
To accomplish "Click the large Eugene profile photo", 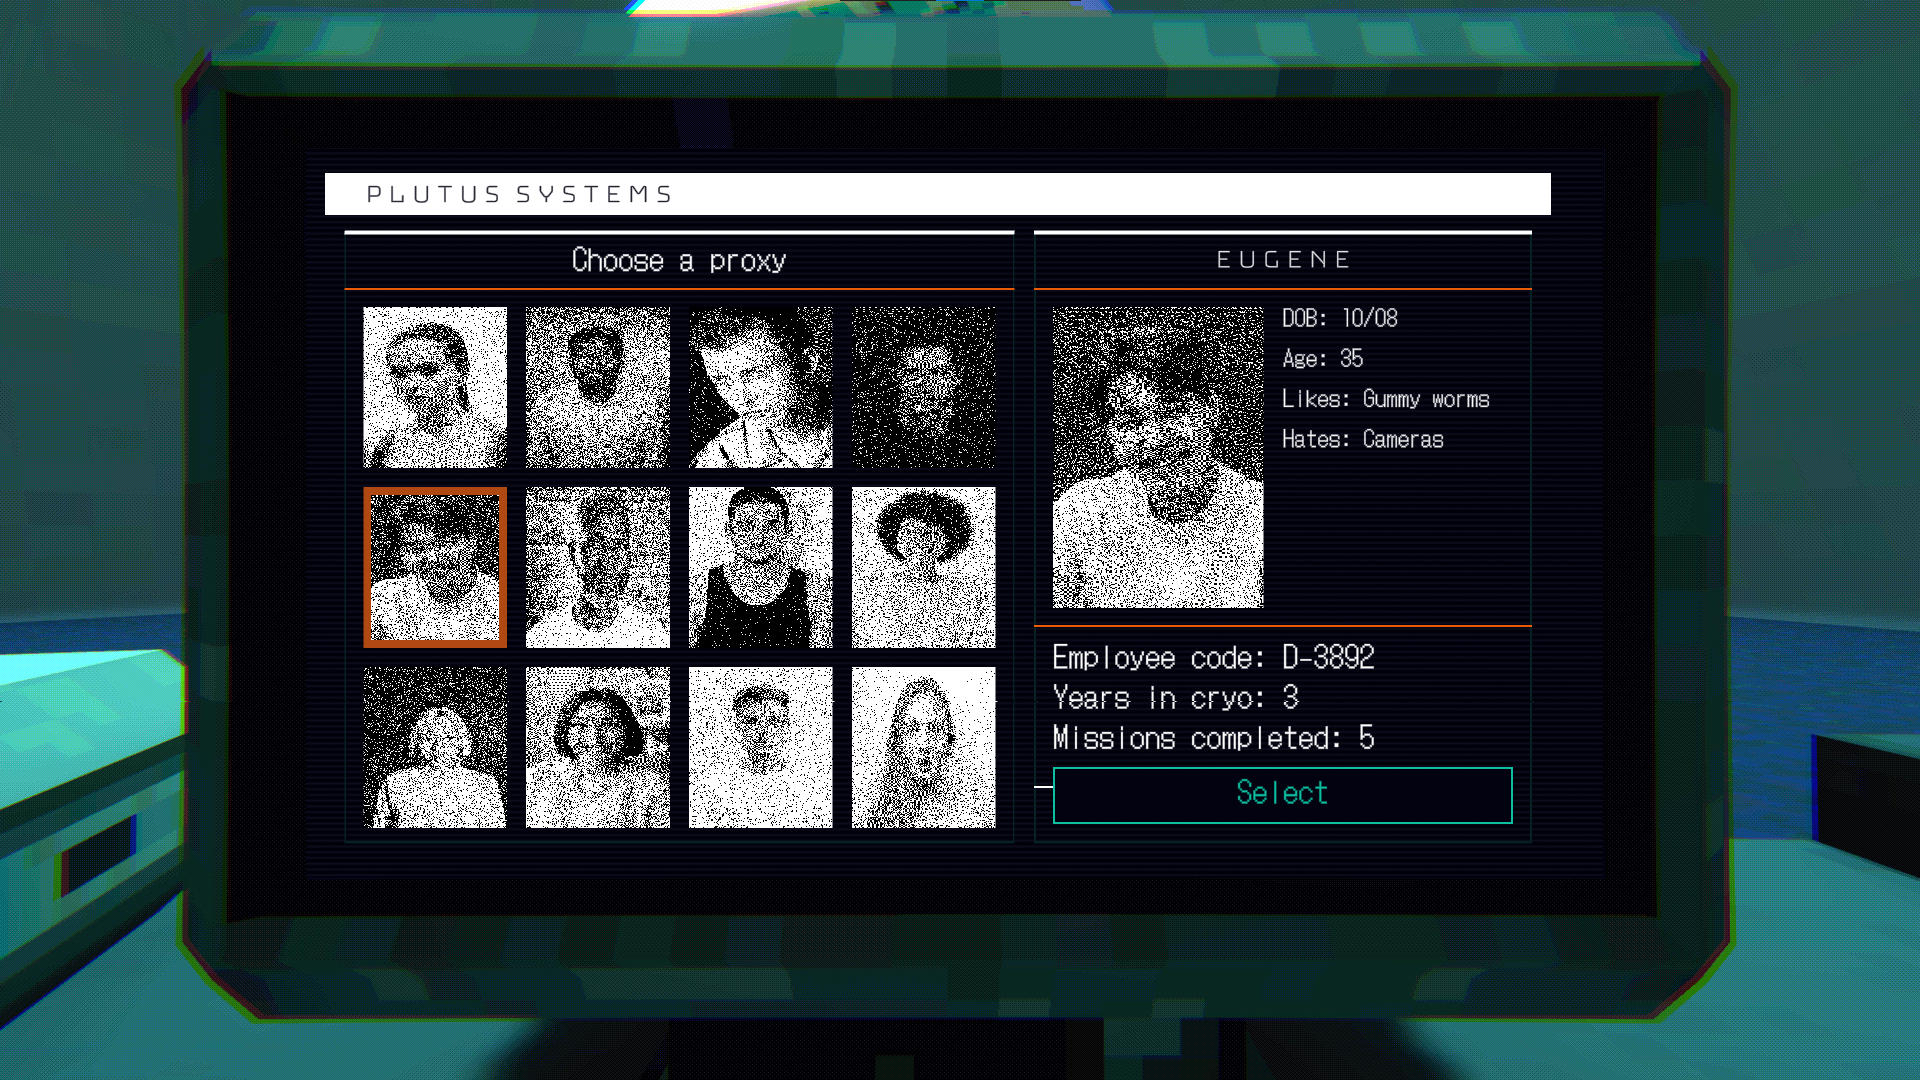I will coord(1158,457).
